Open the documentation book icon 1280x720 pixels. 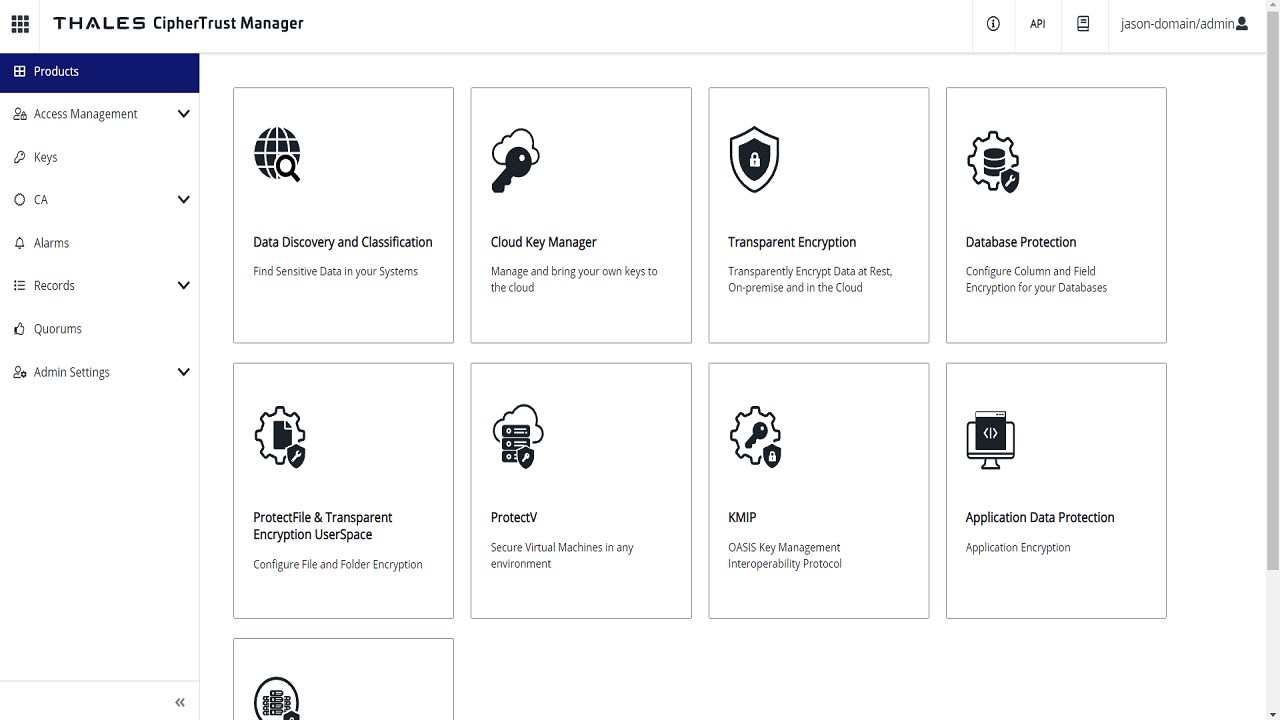1083,24
